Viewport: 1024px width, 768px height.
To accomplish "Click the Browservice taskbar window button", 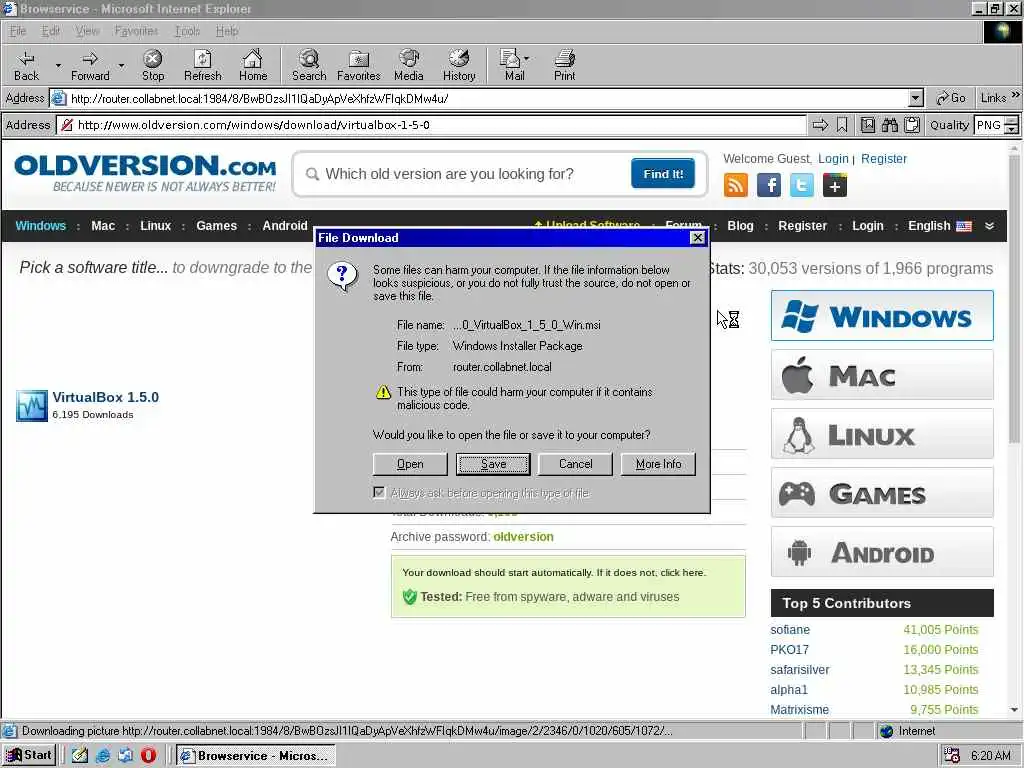I will (255, 755).
